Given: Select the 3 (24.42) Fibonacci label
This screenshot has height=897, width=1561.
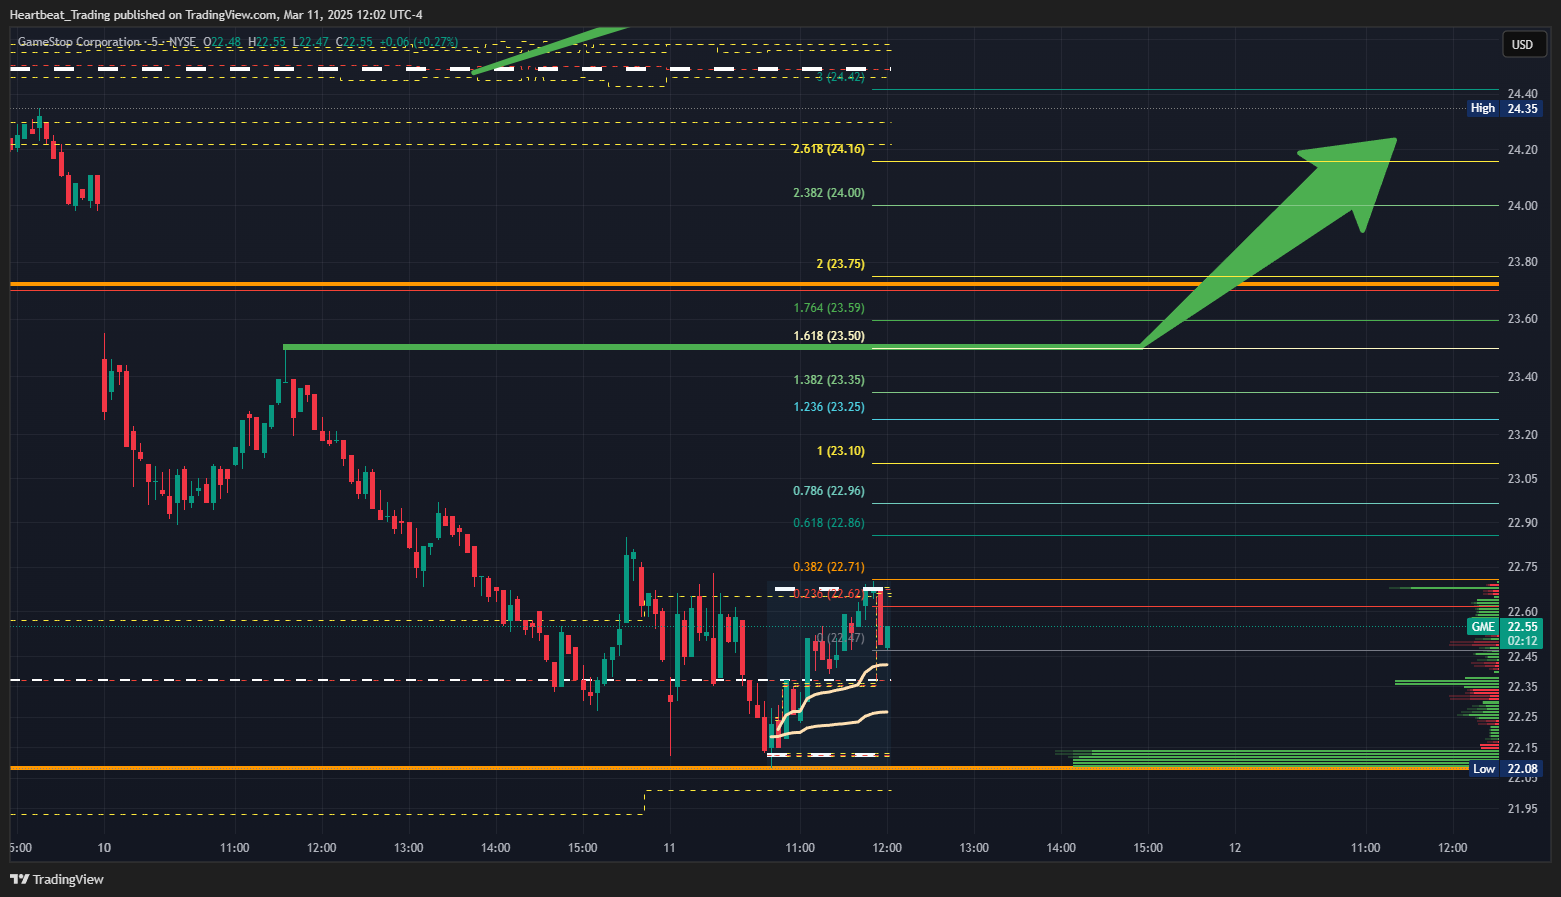Looking at the screenshot, I should [x=840, y=77].
